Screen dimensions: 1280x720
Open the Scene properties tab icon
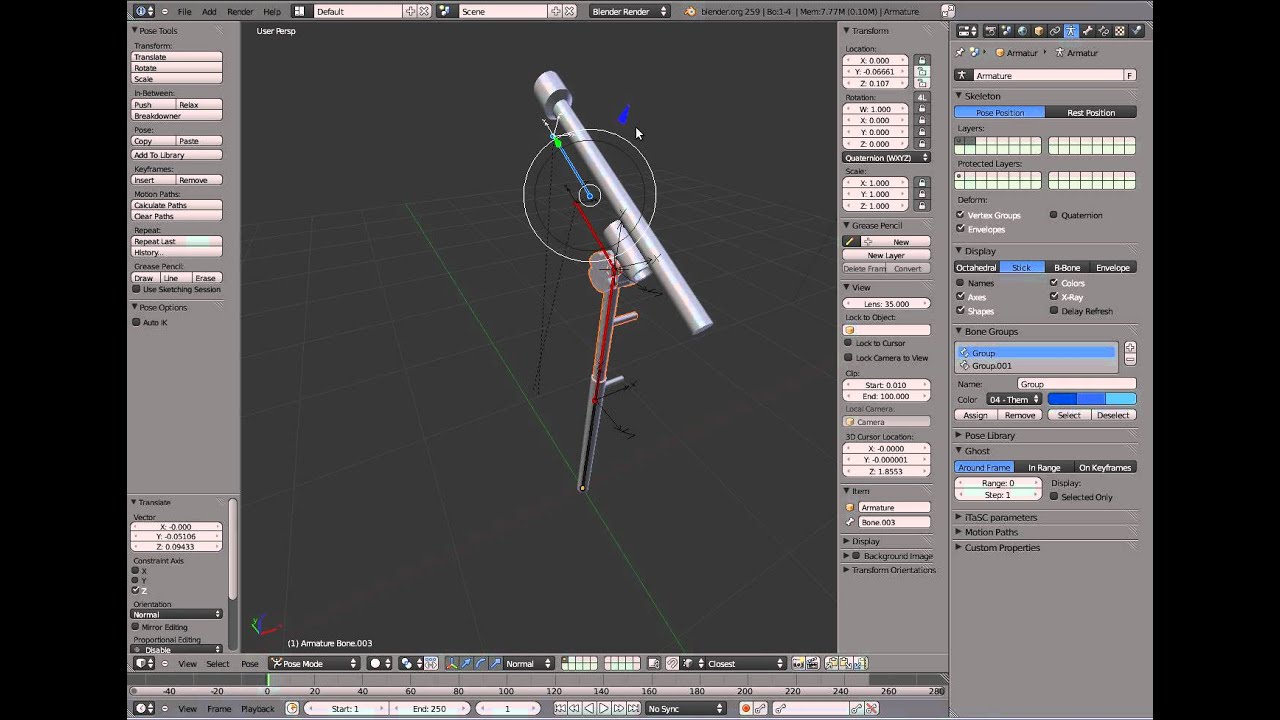click(1006, 31)
